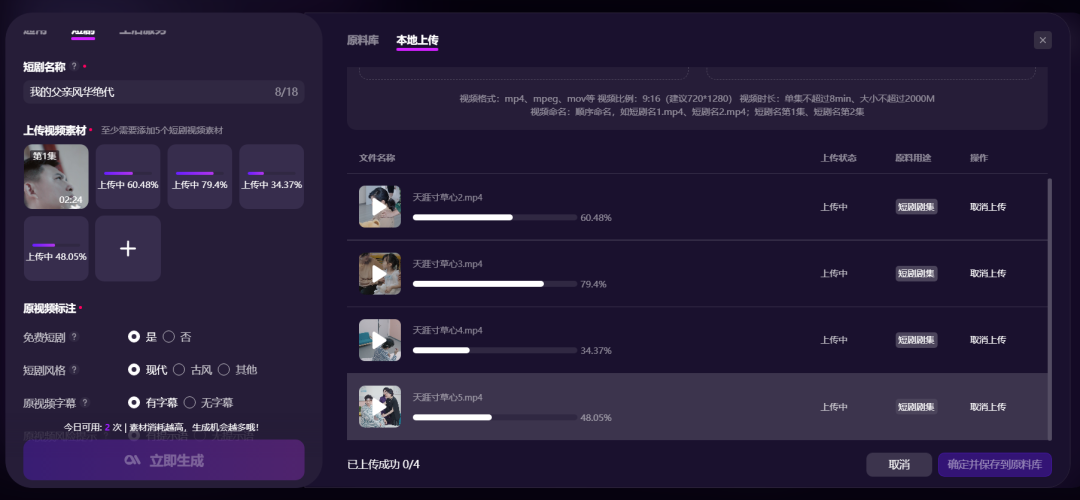This screenshot has height=500, width=1080.
Task: Switch to the 原料库 tab
Action: tap(363, 41)
